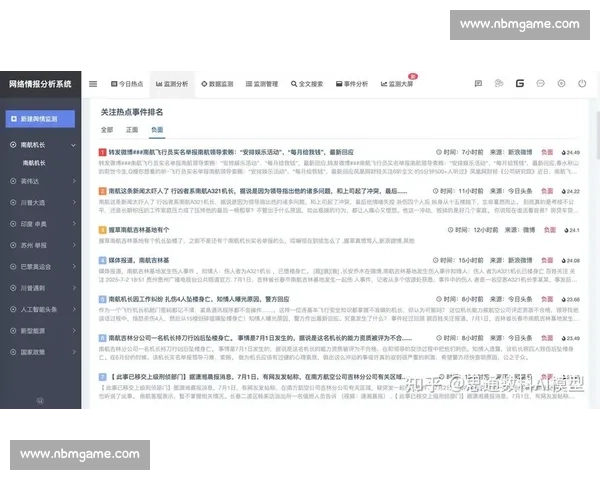Click the smiley icon at sidebar bottom
This screenshot has width=600, height=480.
(x=40, y=401)
